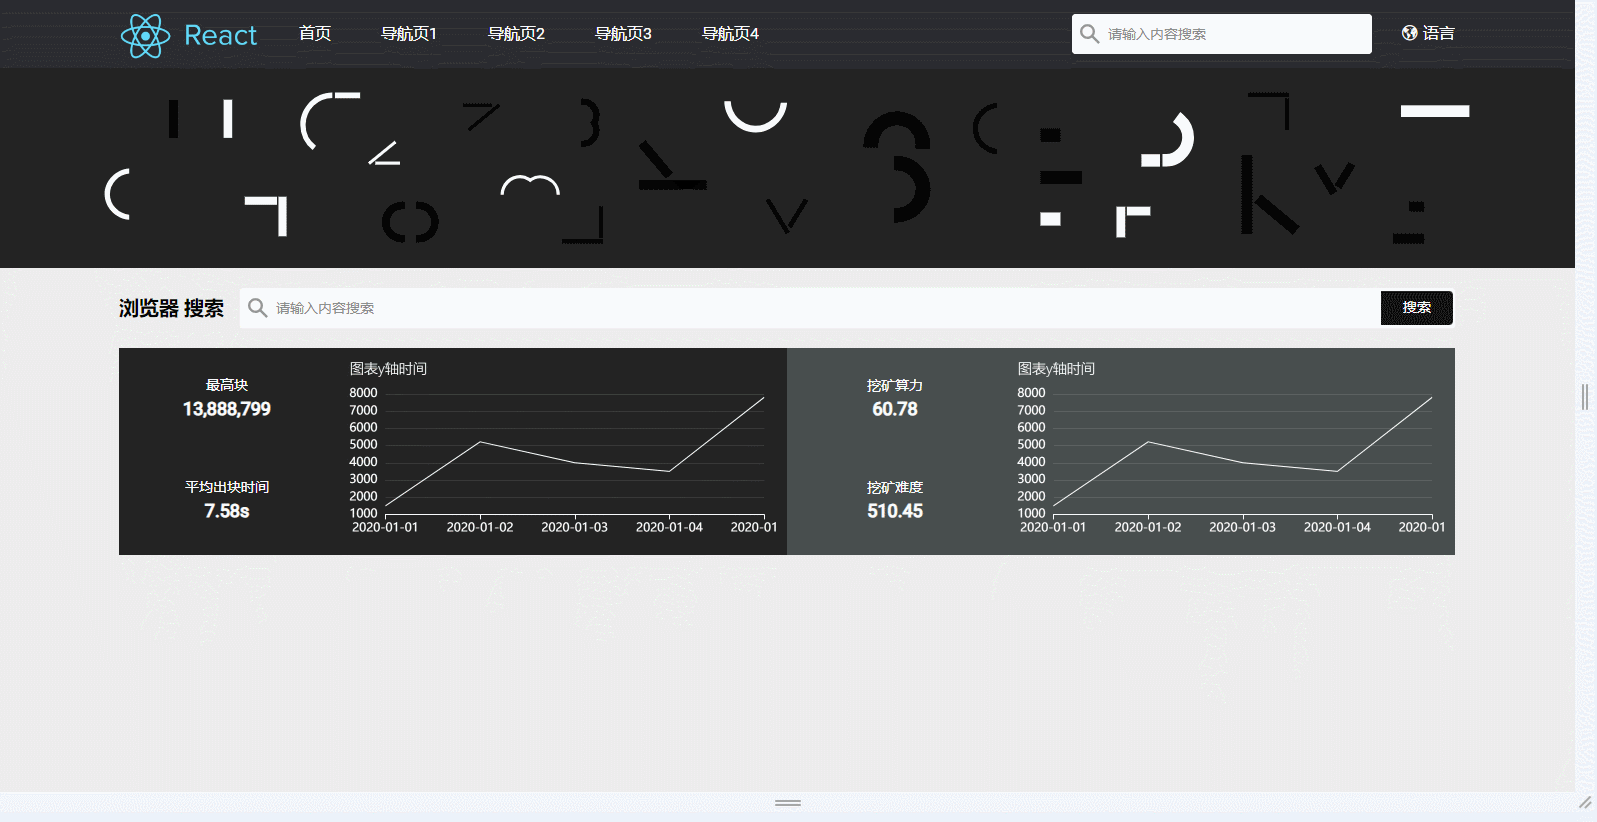
Task: Click the React atom logo icon
Action: 146,36
